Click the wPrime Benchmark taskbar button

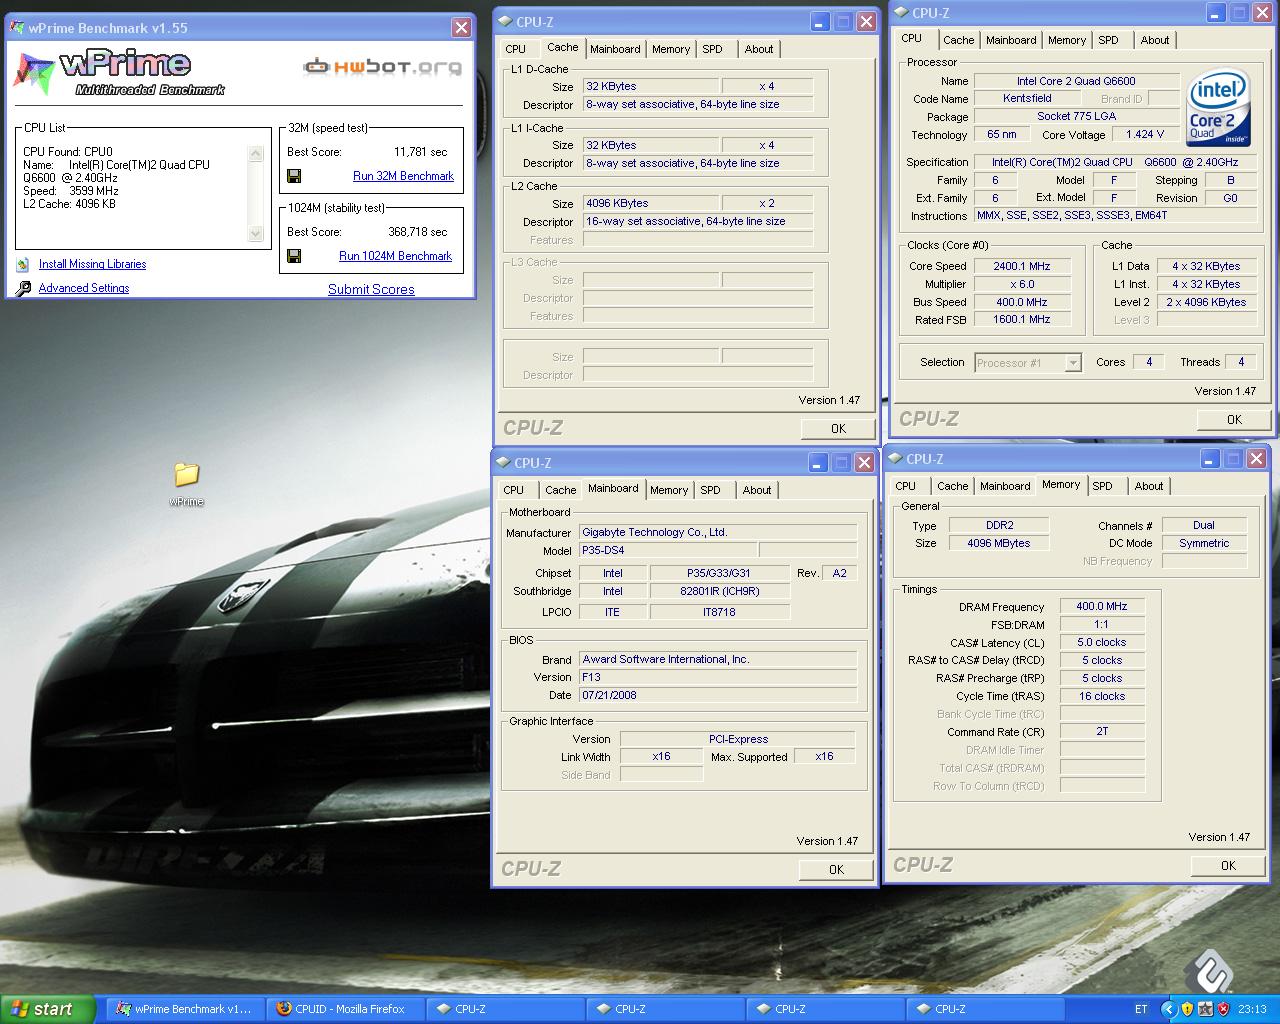pyautogui.click(x=186, y=1009)
